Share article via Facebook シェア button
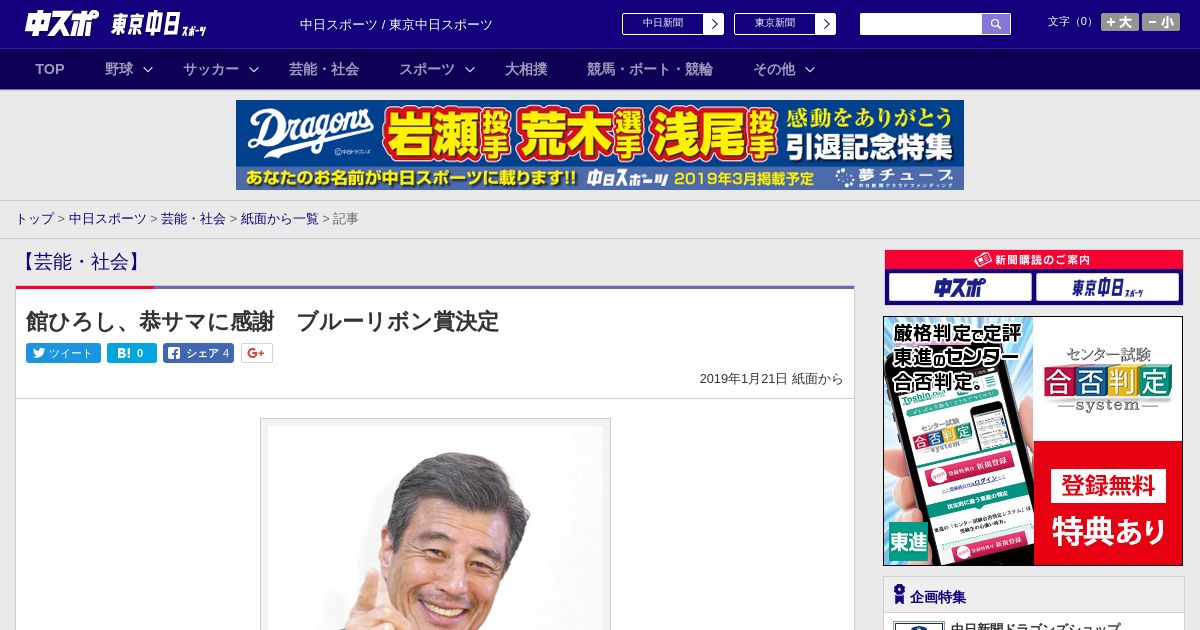Image resolution: width=1200 pixels, height=630 pixels. tap(199, 353)
